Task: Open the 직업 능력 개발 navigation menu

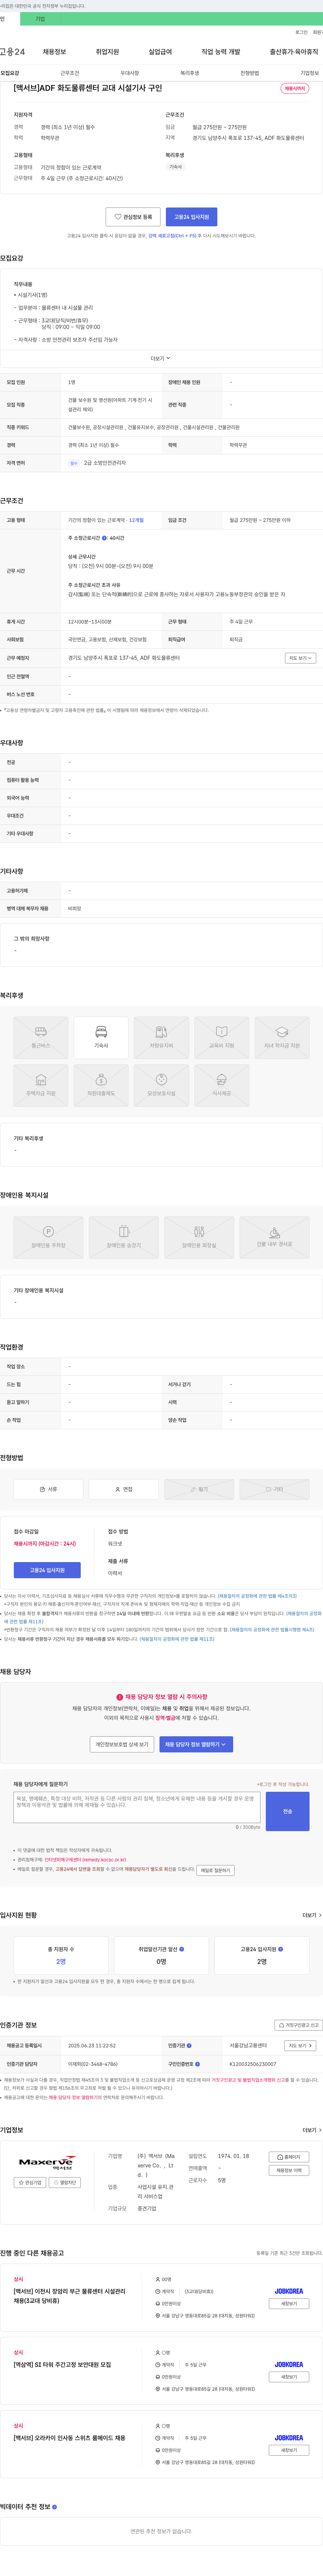Action: point(221,52)
